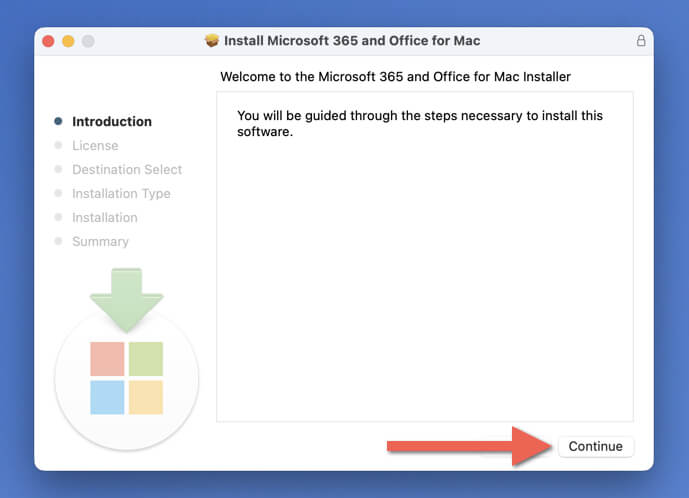The height and width of the screenshot is (498, 689).
Task: Select the License step
Action: [95, 145]
